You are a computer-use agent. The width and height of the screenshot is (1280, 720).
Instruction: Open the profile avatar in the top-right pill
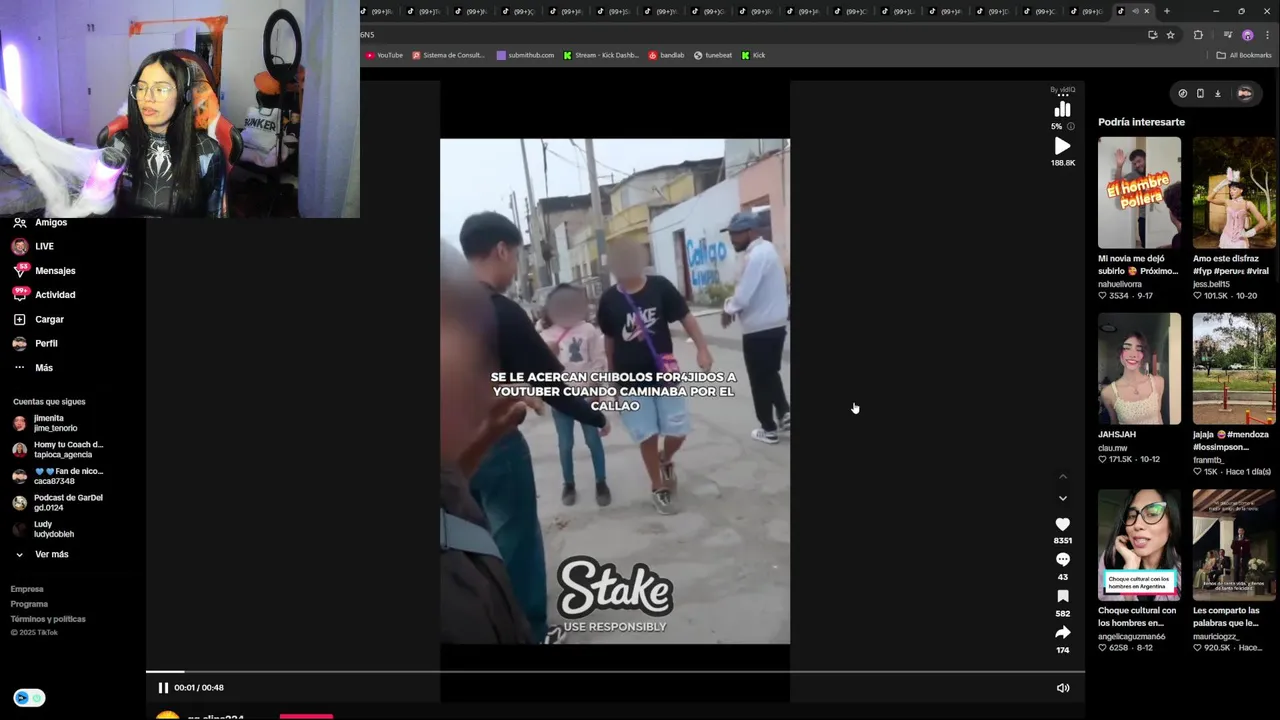[x=1245, y=93]
